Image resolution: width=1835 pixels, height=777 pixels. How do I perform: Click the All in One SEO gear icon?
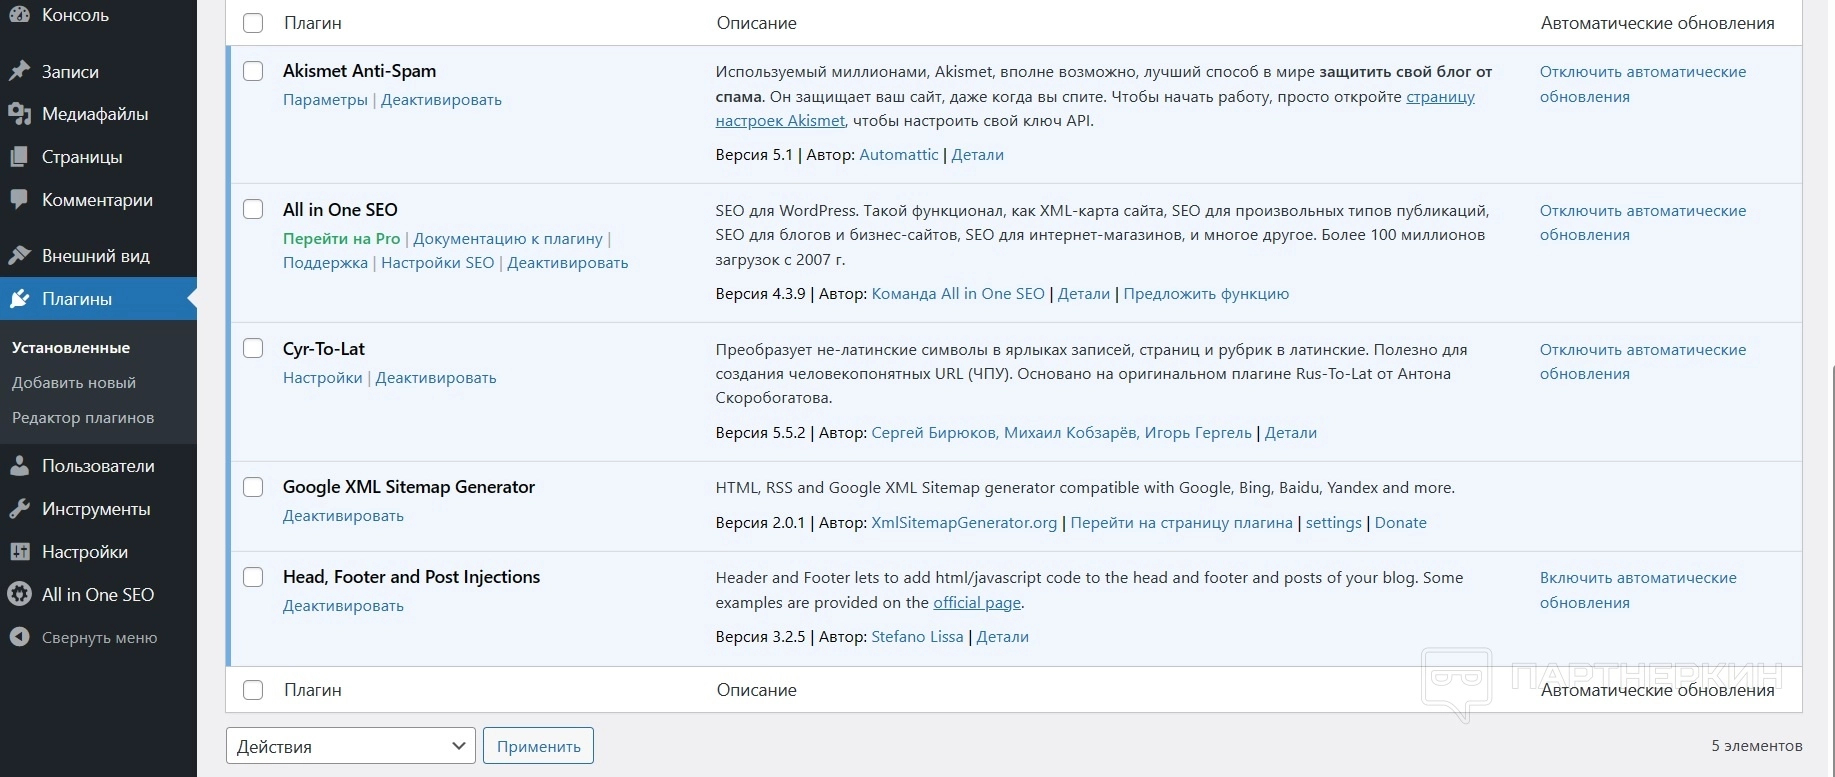[x=19, y=594]
